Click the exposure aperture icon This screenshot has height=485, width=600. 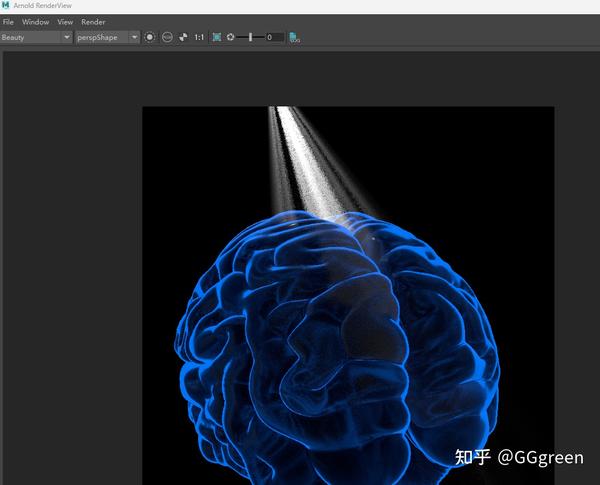coord(230,37)
